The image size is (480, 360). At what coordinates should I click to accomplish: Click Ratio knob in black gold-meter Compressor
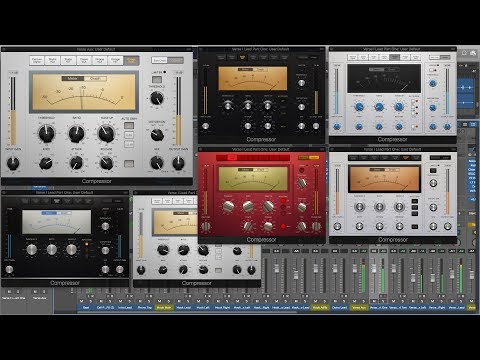248,106
